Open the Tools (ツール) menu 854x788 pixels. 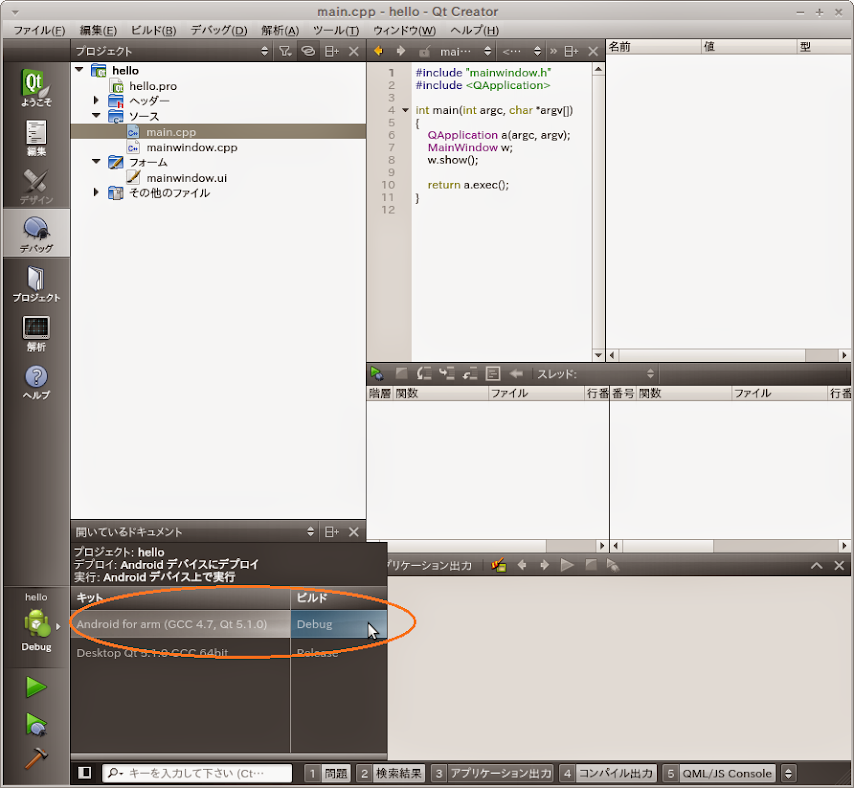[x=336, y=30]
